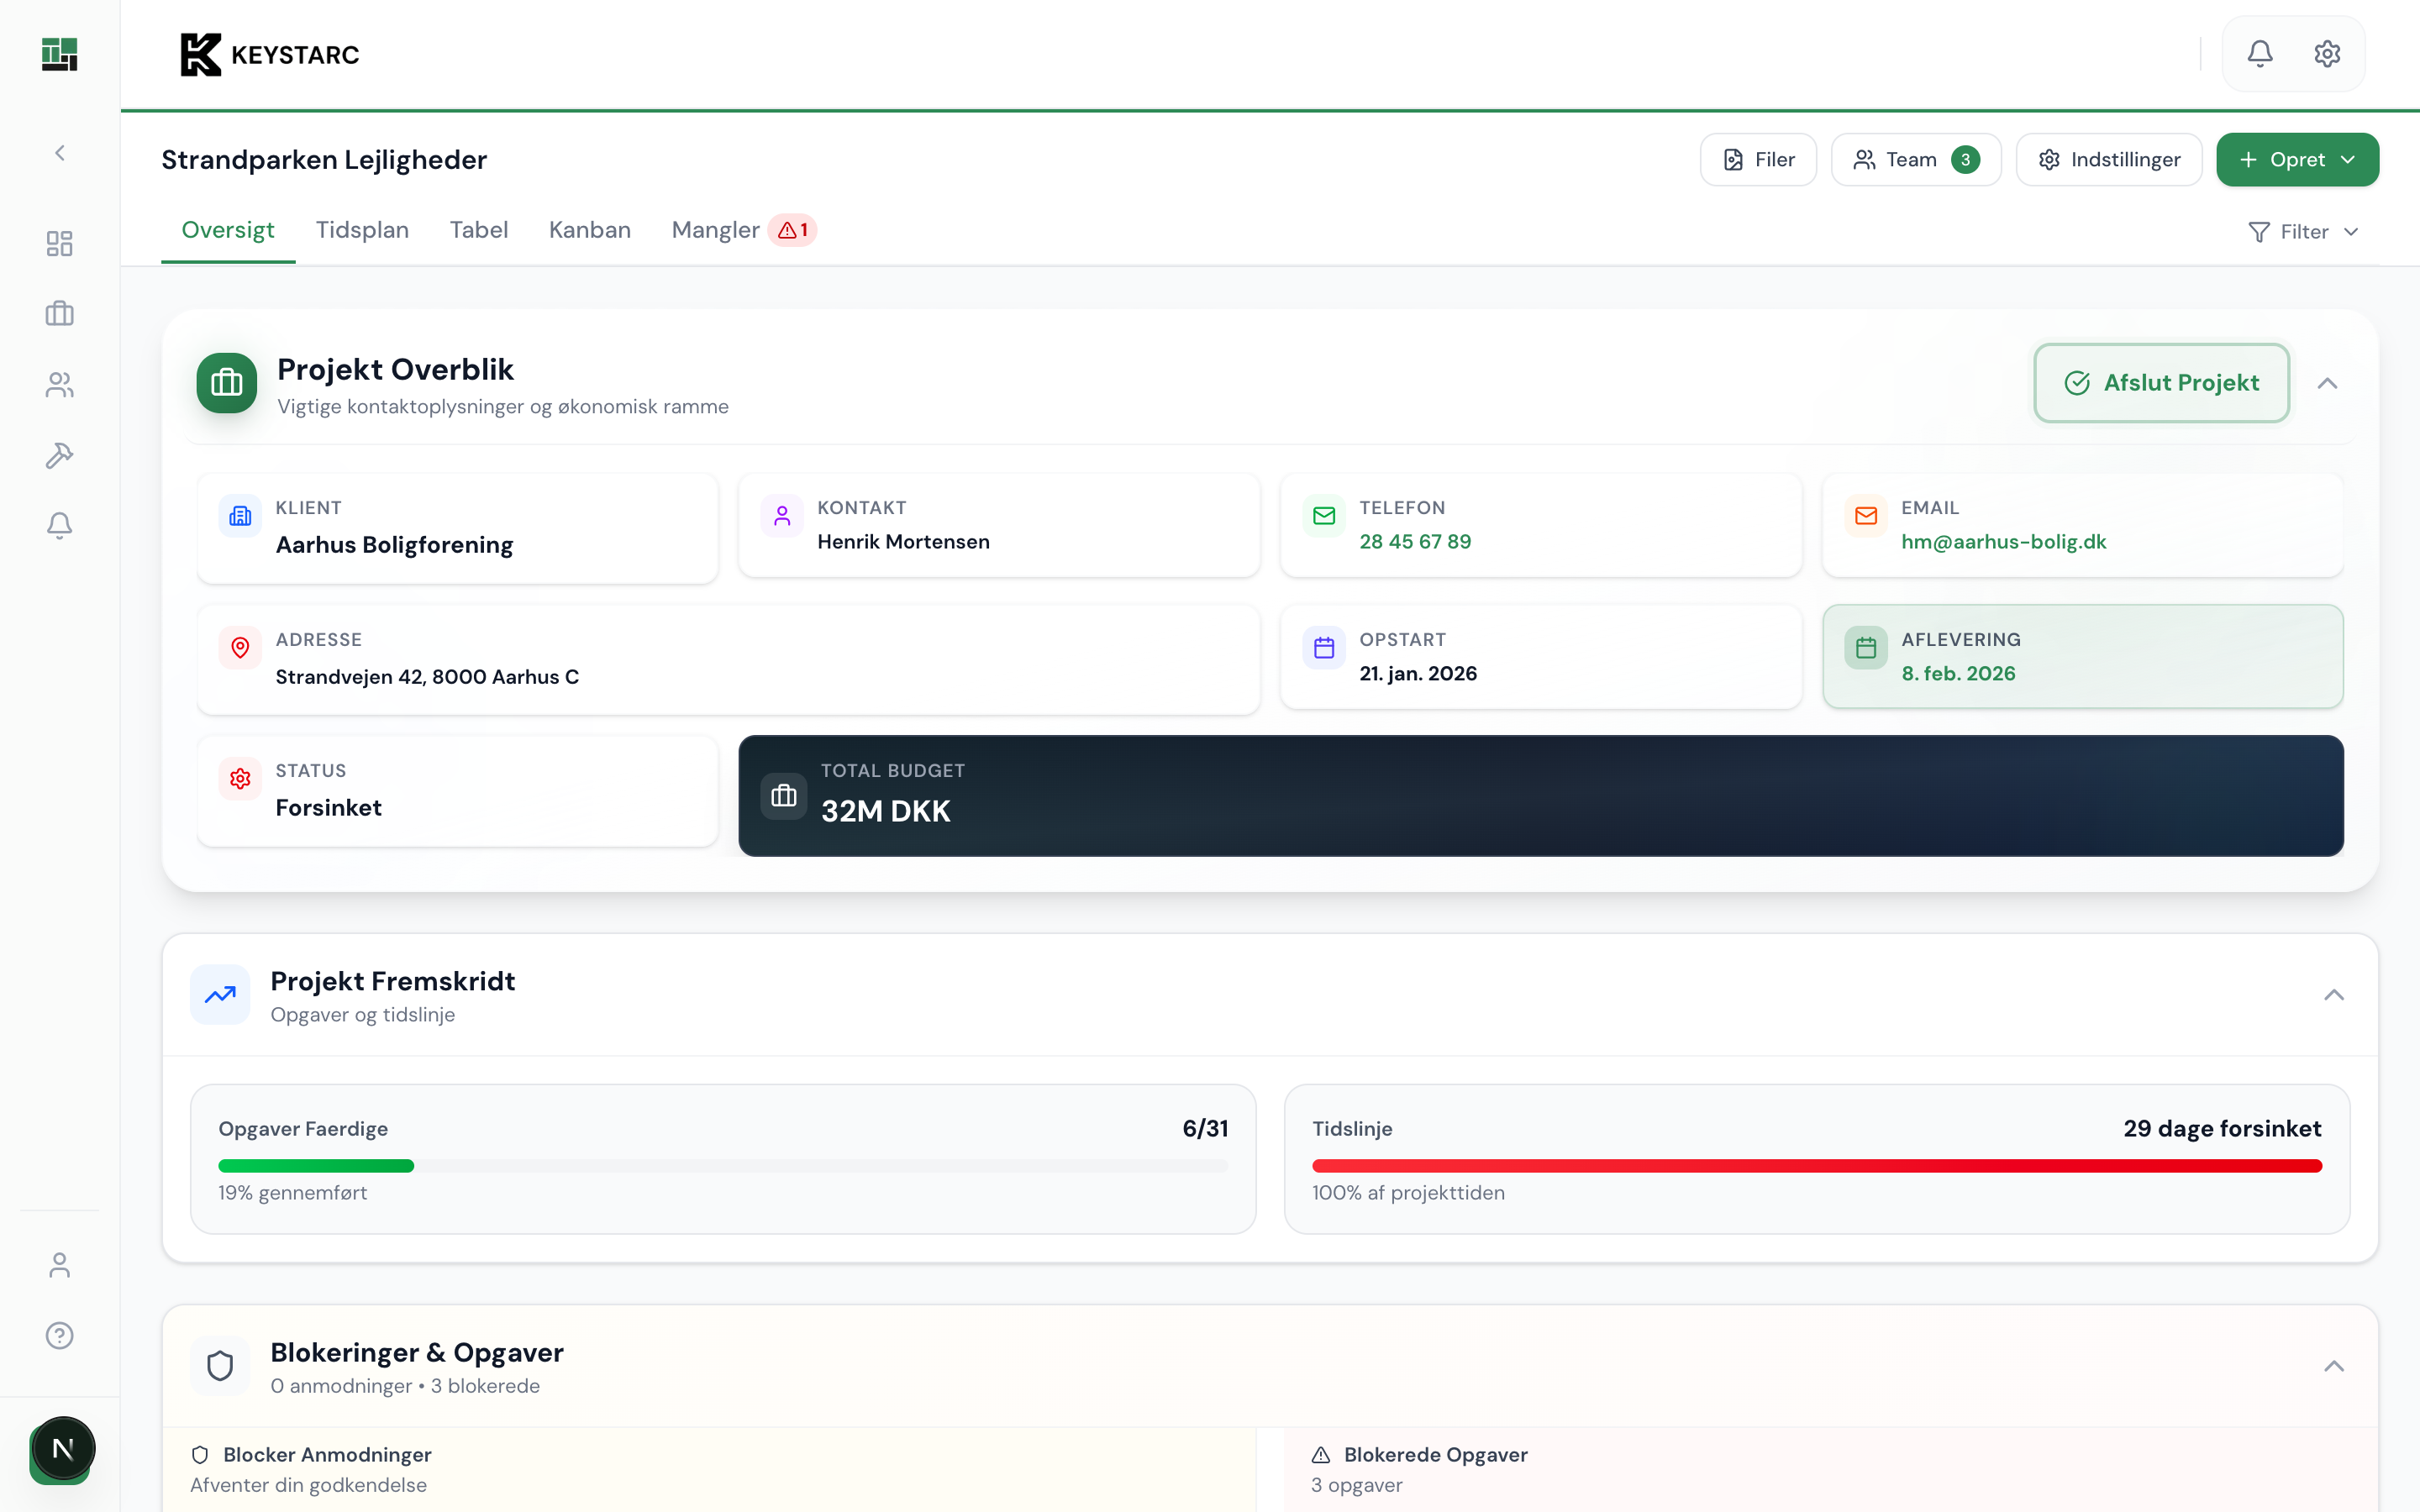Open the notifications bell in top bar
The image size is (2420, 1512).
coord(2260,54)
